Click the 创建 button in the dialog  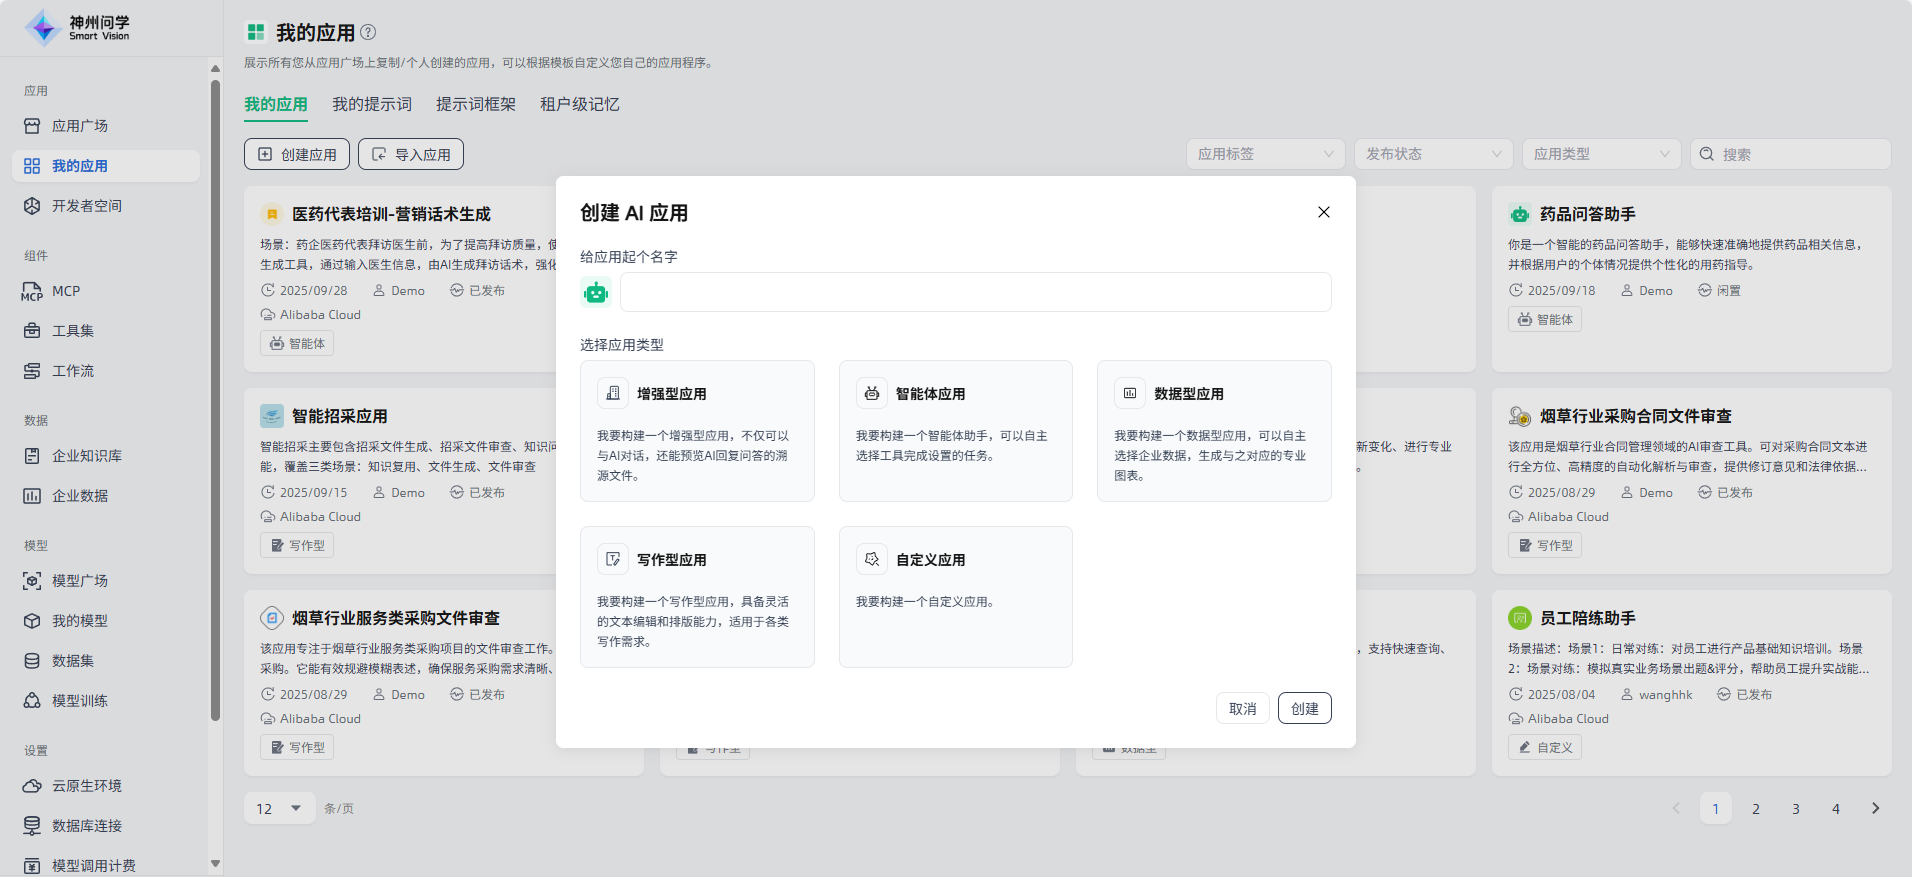point(1304,708)
